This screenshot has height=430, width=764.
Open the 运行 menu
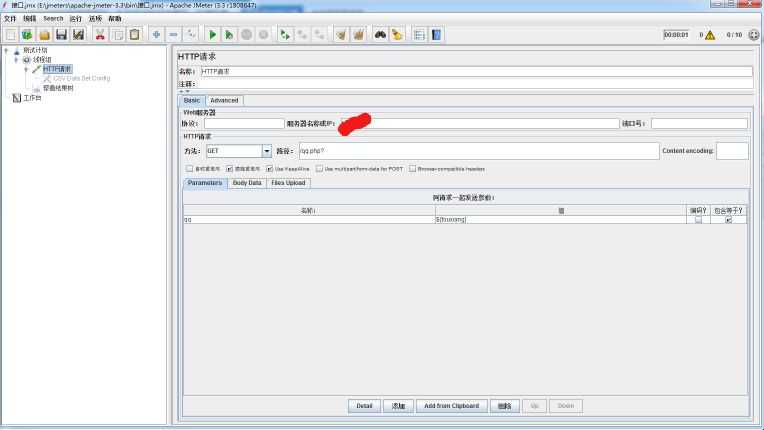[x=76, y=19]
